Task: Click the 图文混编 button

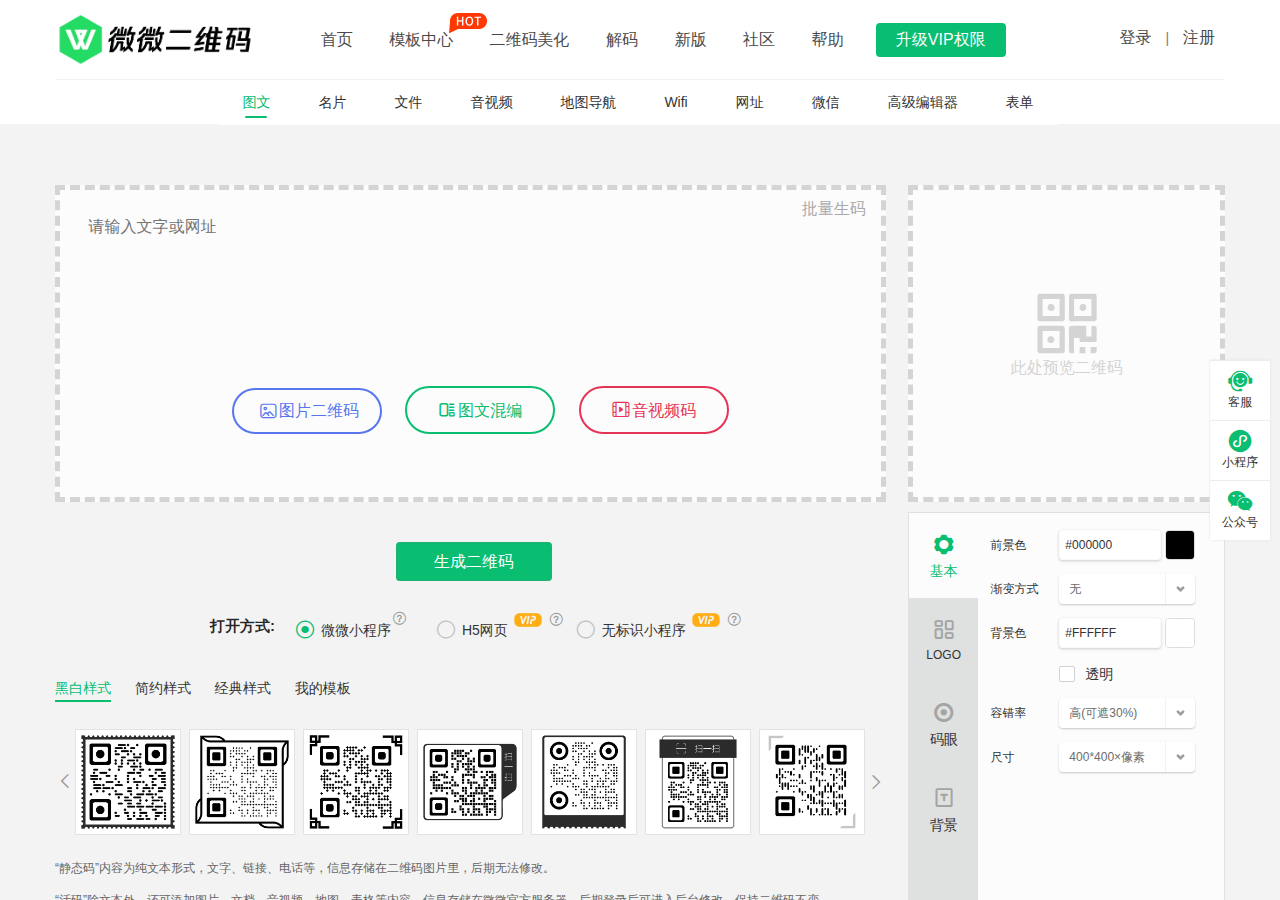Action: tap(480, 410)
